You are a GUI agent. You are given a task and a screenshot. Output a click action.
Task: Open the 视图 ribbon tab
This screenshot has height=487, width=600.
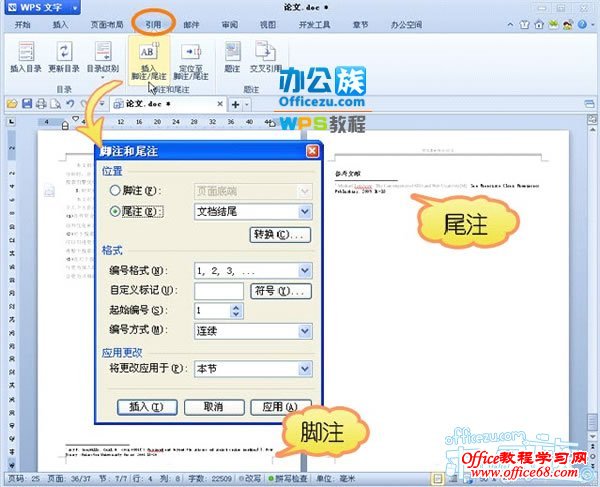[268, 24]
